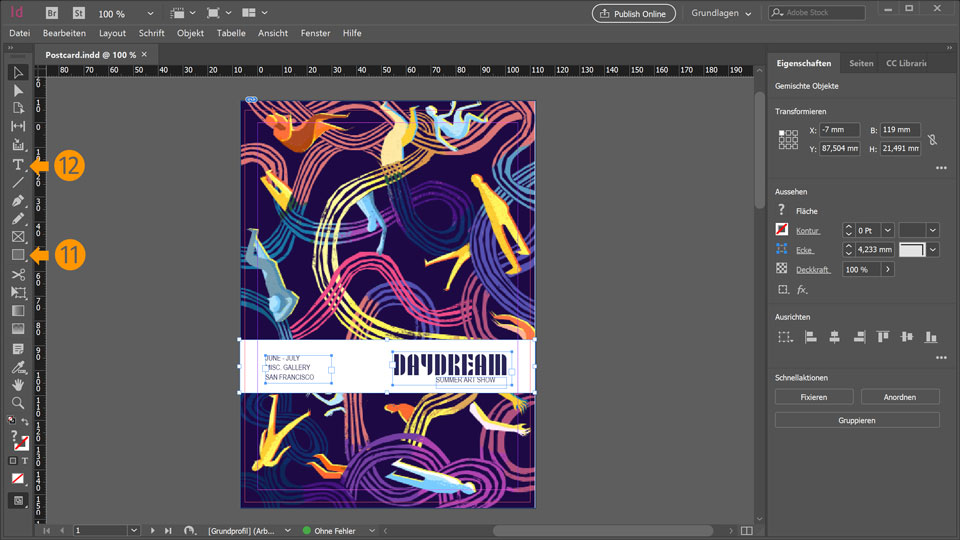960x540 pixels.
Task: Select the Direct Selection tool
Action: pyautogui.click(x=18, y=90)
